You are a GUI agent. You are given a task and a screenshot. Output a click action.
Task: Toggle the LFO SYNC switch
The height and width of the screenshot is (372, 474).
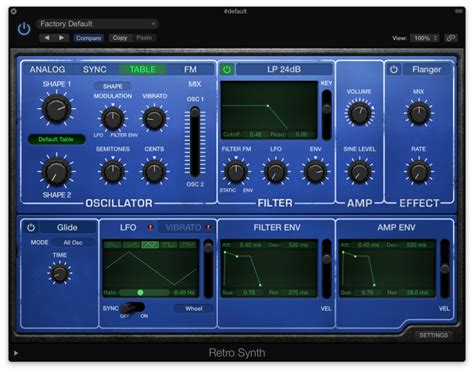(x=132, y=308)
